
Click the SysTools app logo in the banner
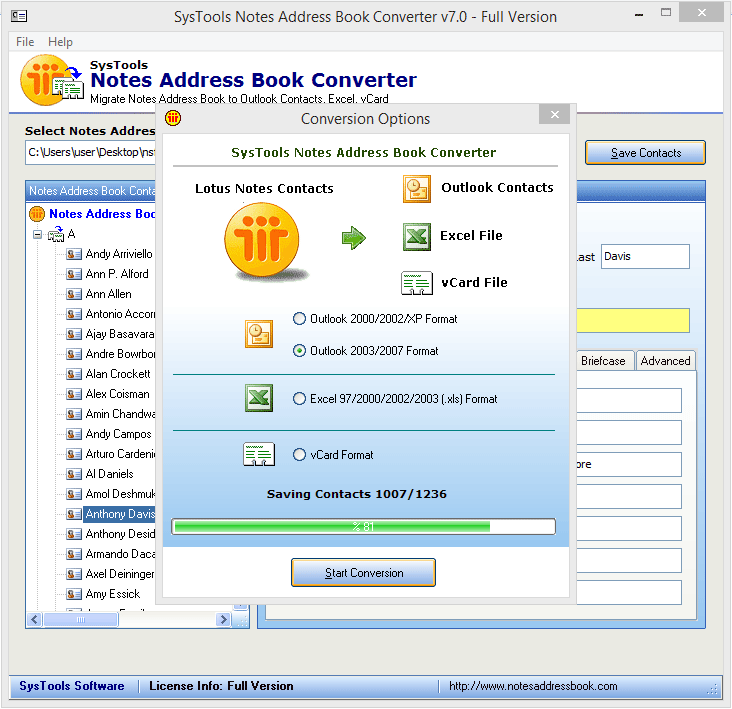[x=51, y=80]
